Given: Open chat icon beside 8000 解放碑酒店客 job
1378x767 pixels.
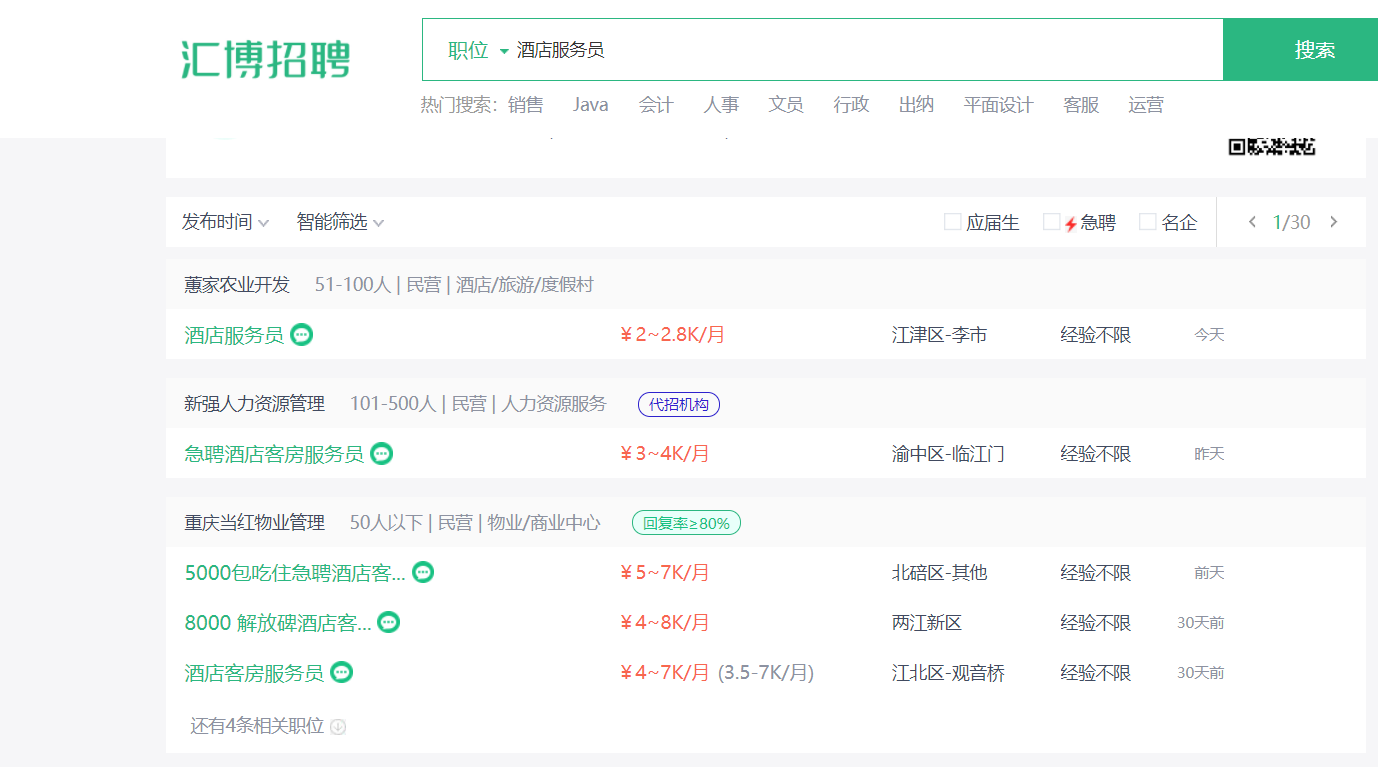Looking at the screenshot, I should 389,623.
